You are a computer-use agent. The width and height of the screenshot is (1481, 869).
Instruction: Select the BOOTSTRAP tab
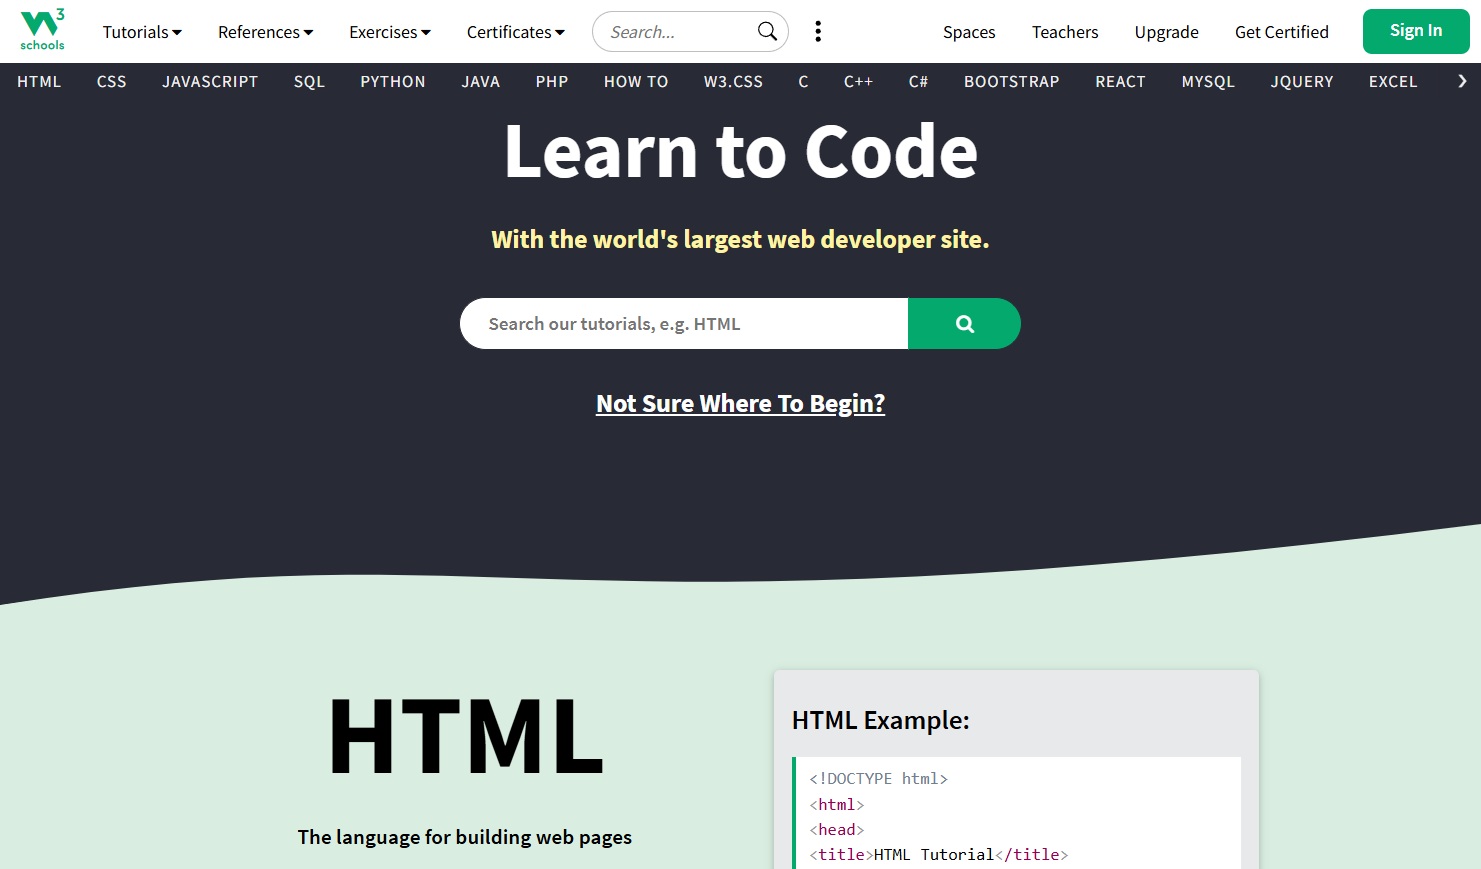pyautogui.click(x=1011, y=81)
